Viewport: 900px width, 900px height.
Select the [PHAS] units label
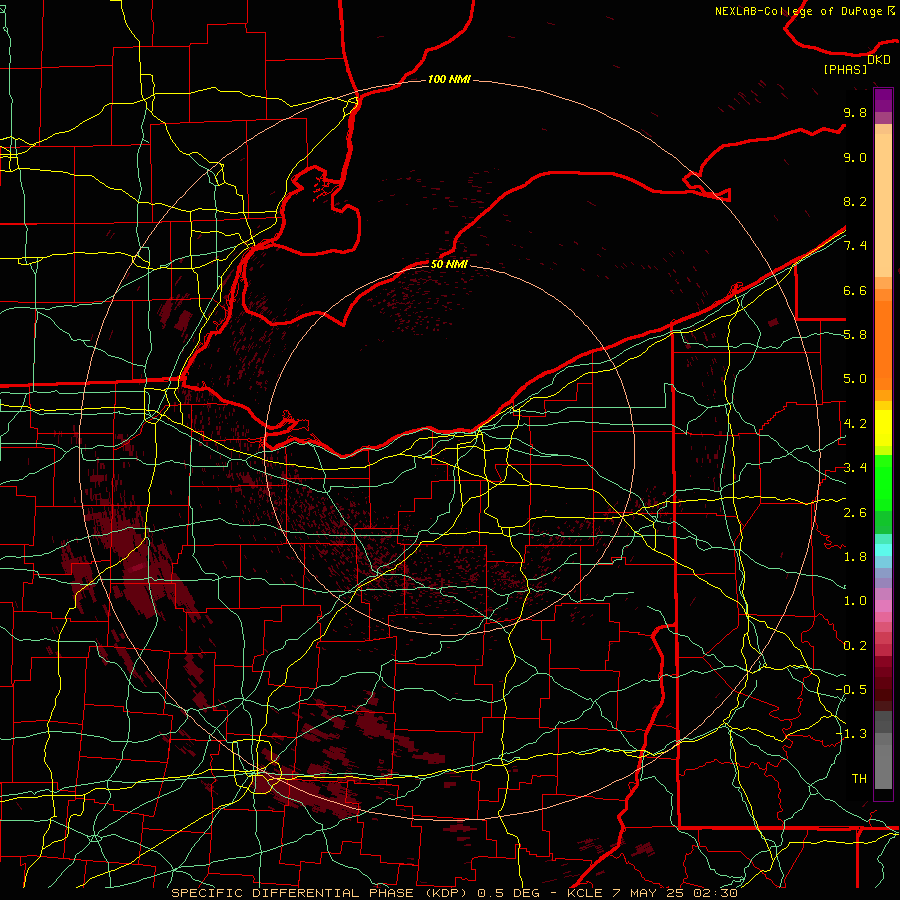click(845, 70)
